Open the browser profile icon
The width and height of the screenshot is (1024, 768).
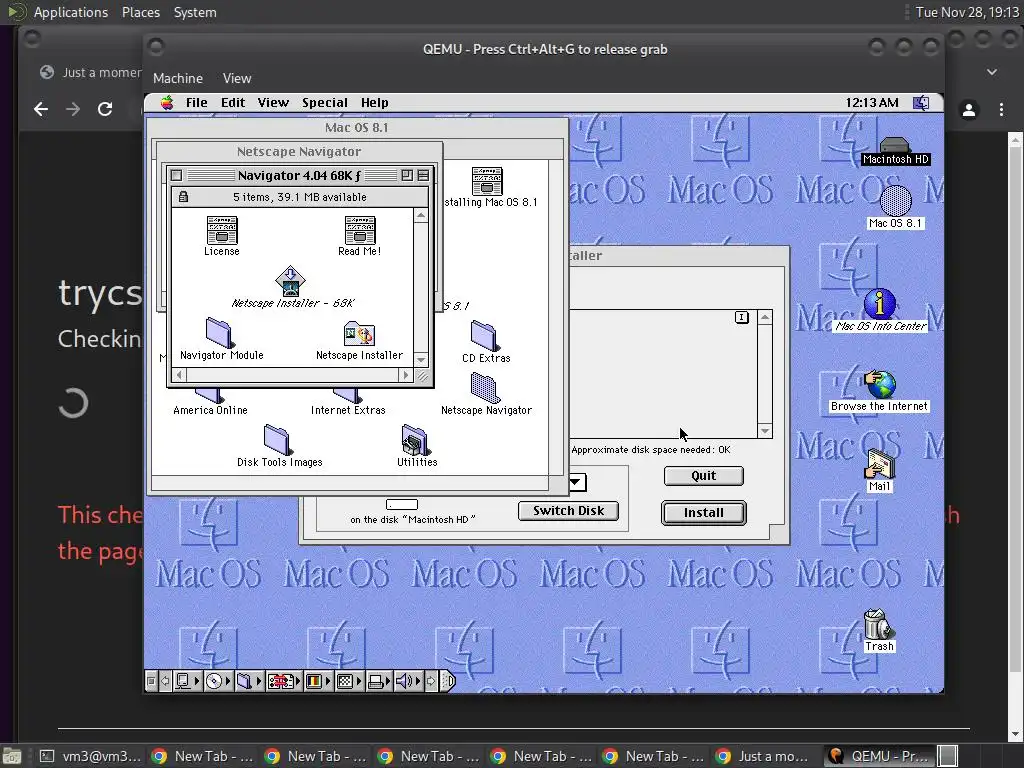pos(969,110)
